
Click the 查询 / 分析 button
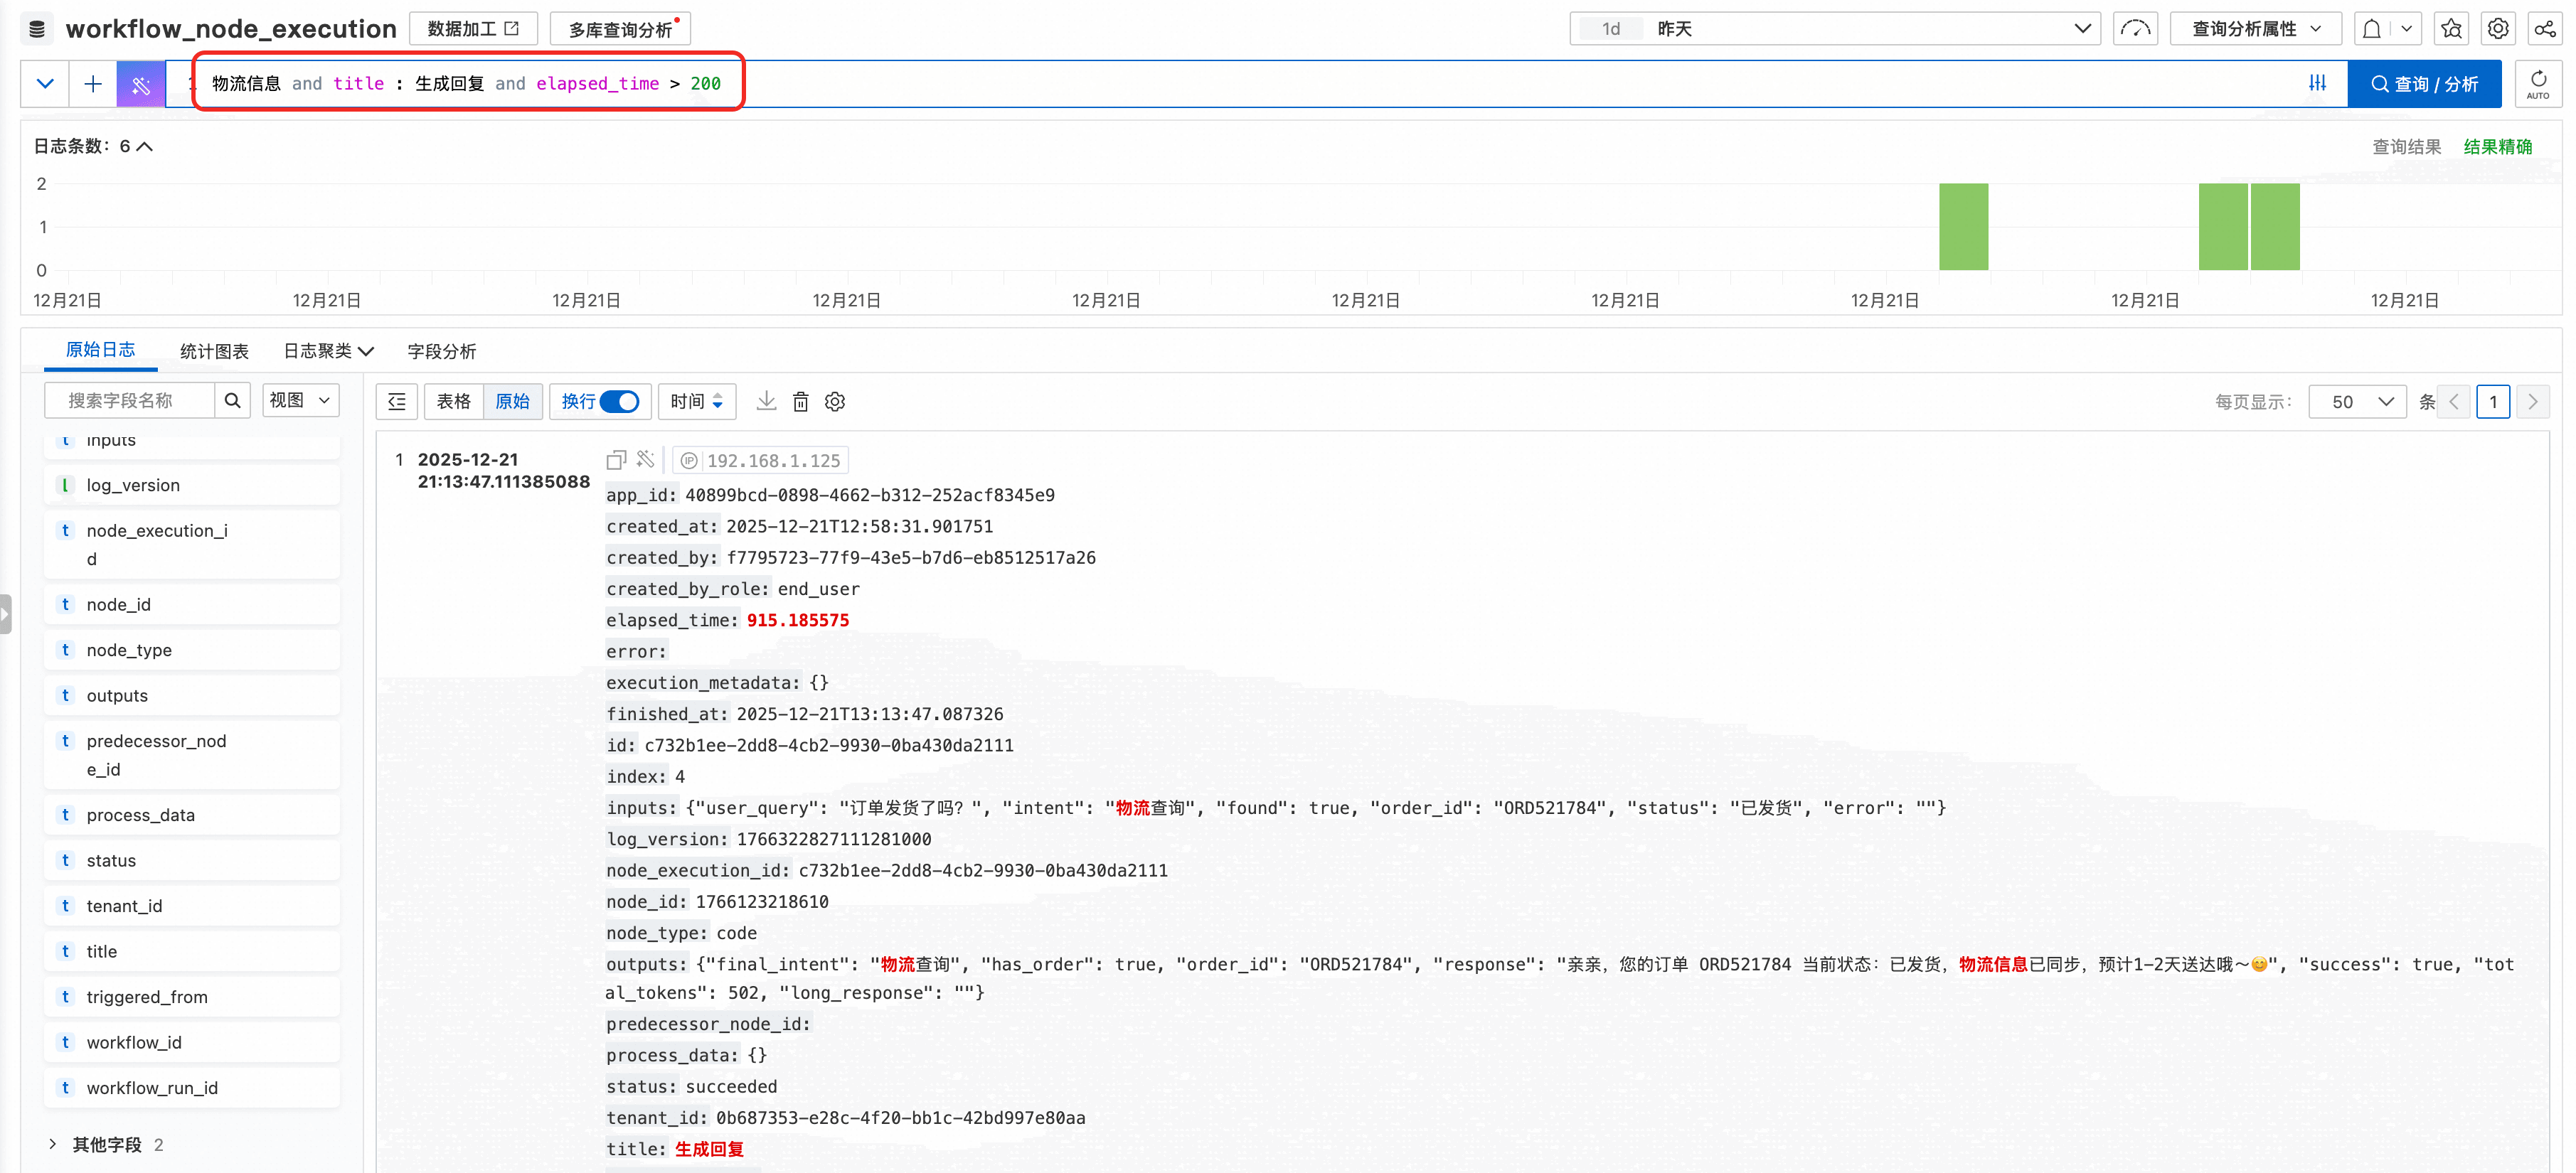pos(2424,84)
